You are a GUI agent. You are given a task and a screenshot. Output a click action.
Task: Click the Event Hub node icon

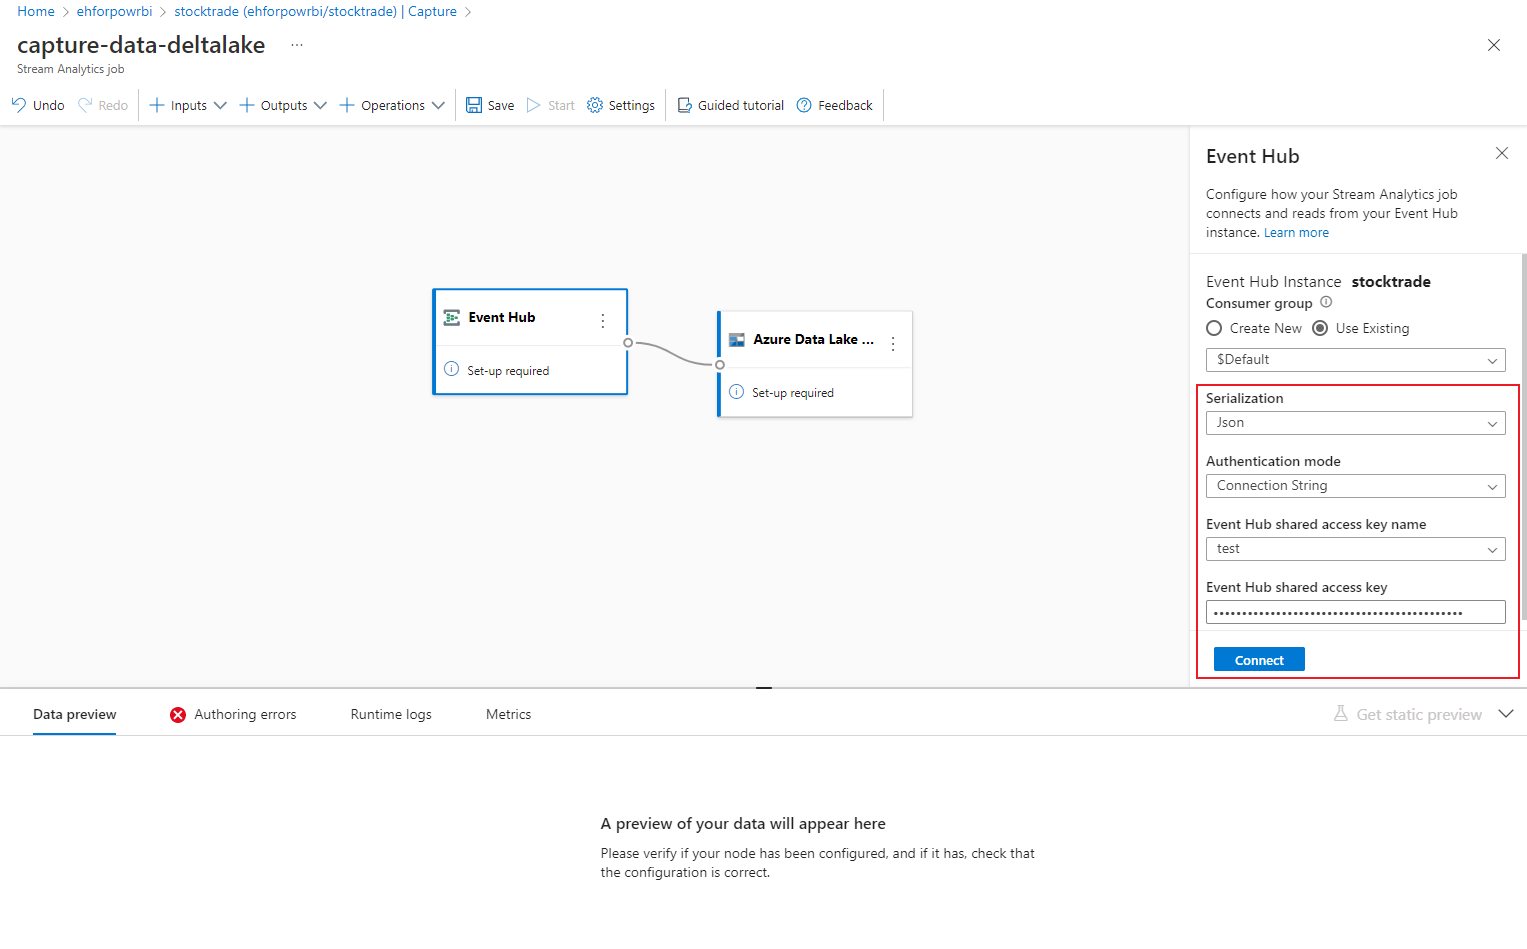tap(452, 317)
